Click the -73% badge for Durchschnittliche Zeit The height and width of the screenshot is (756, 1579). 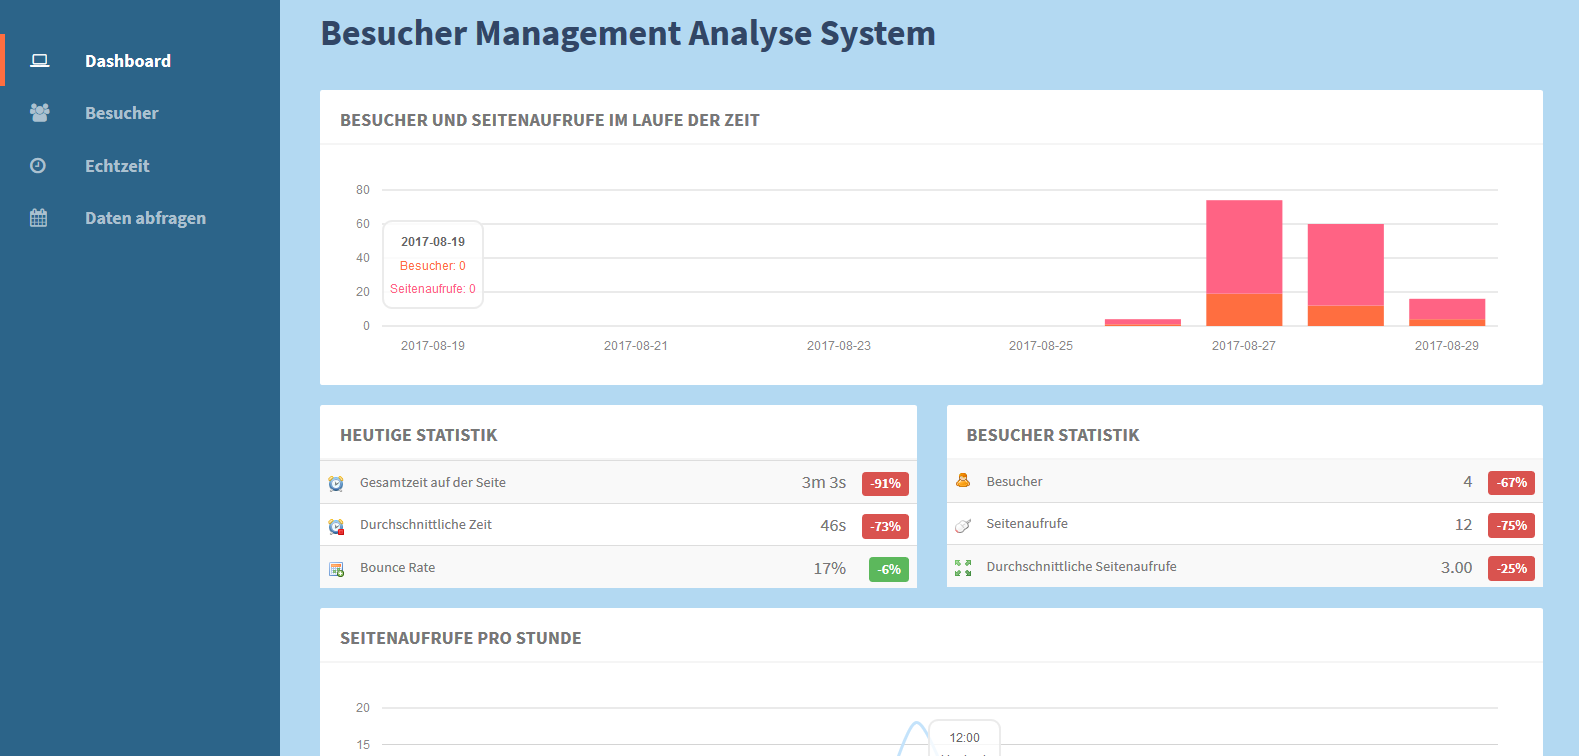click(x=886, y=526)
